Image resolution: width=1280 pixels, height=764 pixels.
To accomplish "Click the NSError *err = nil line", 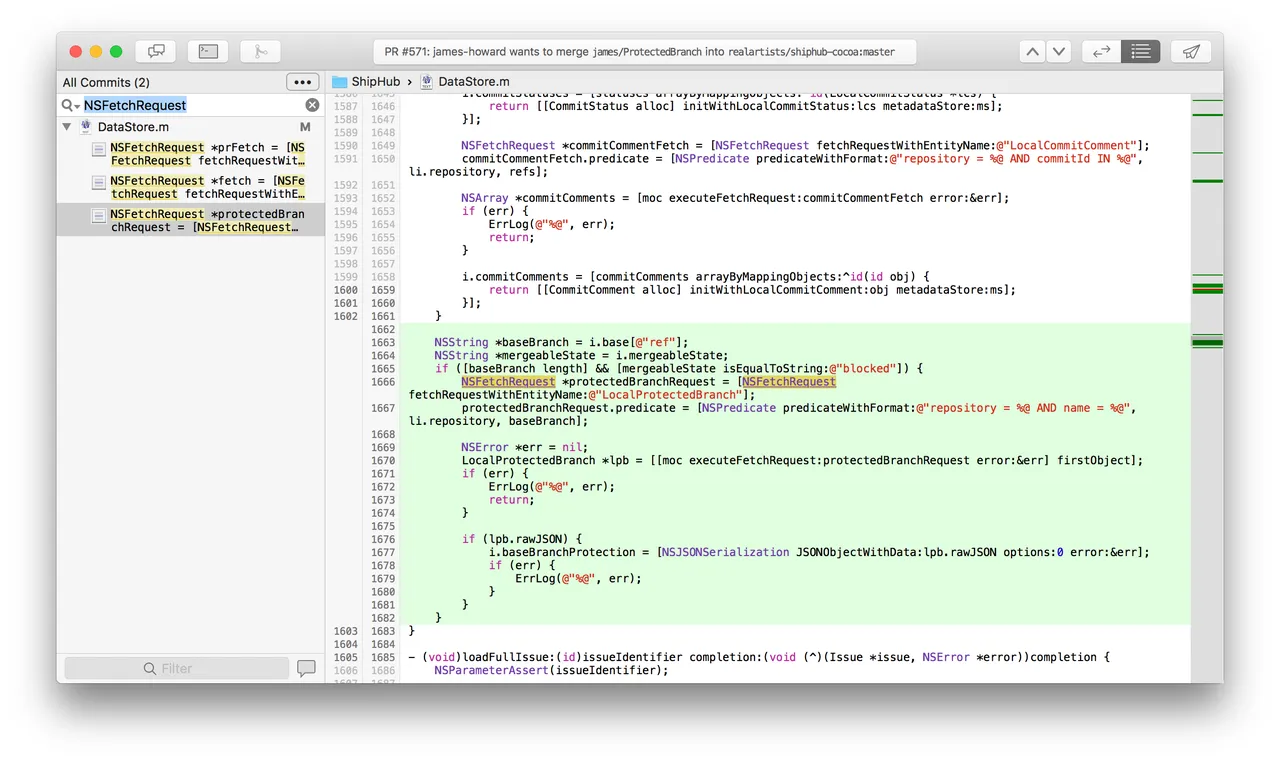I will coord(524,447).
